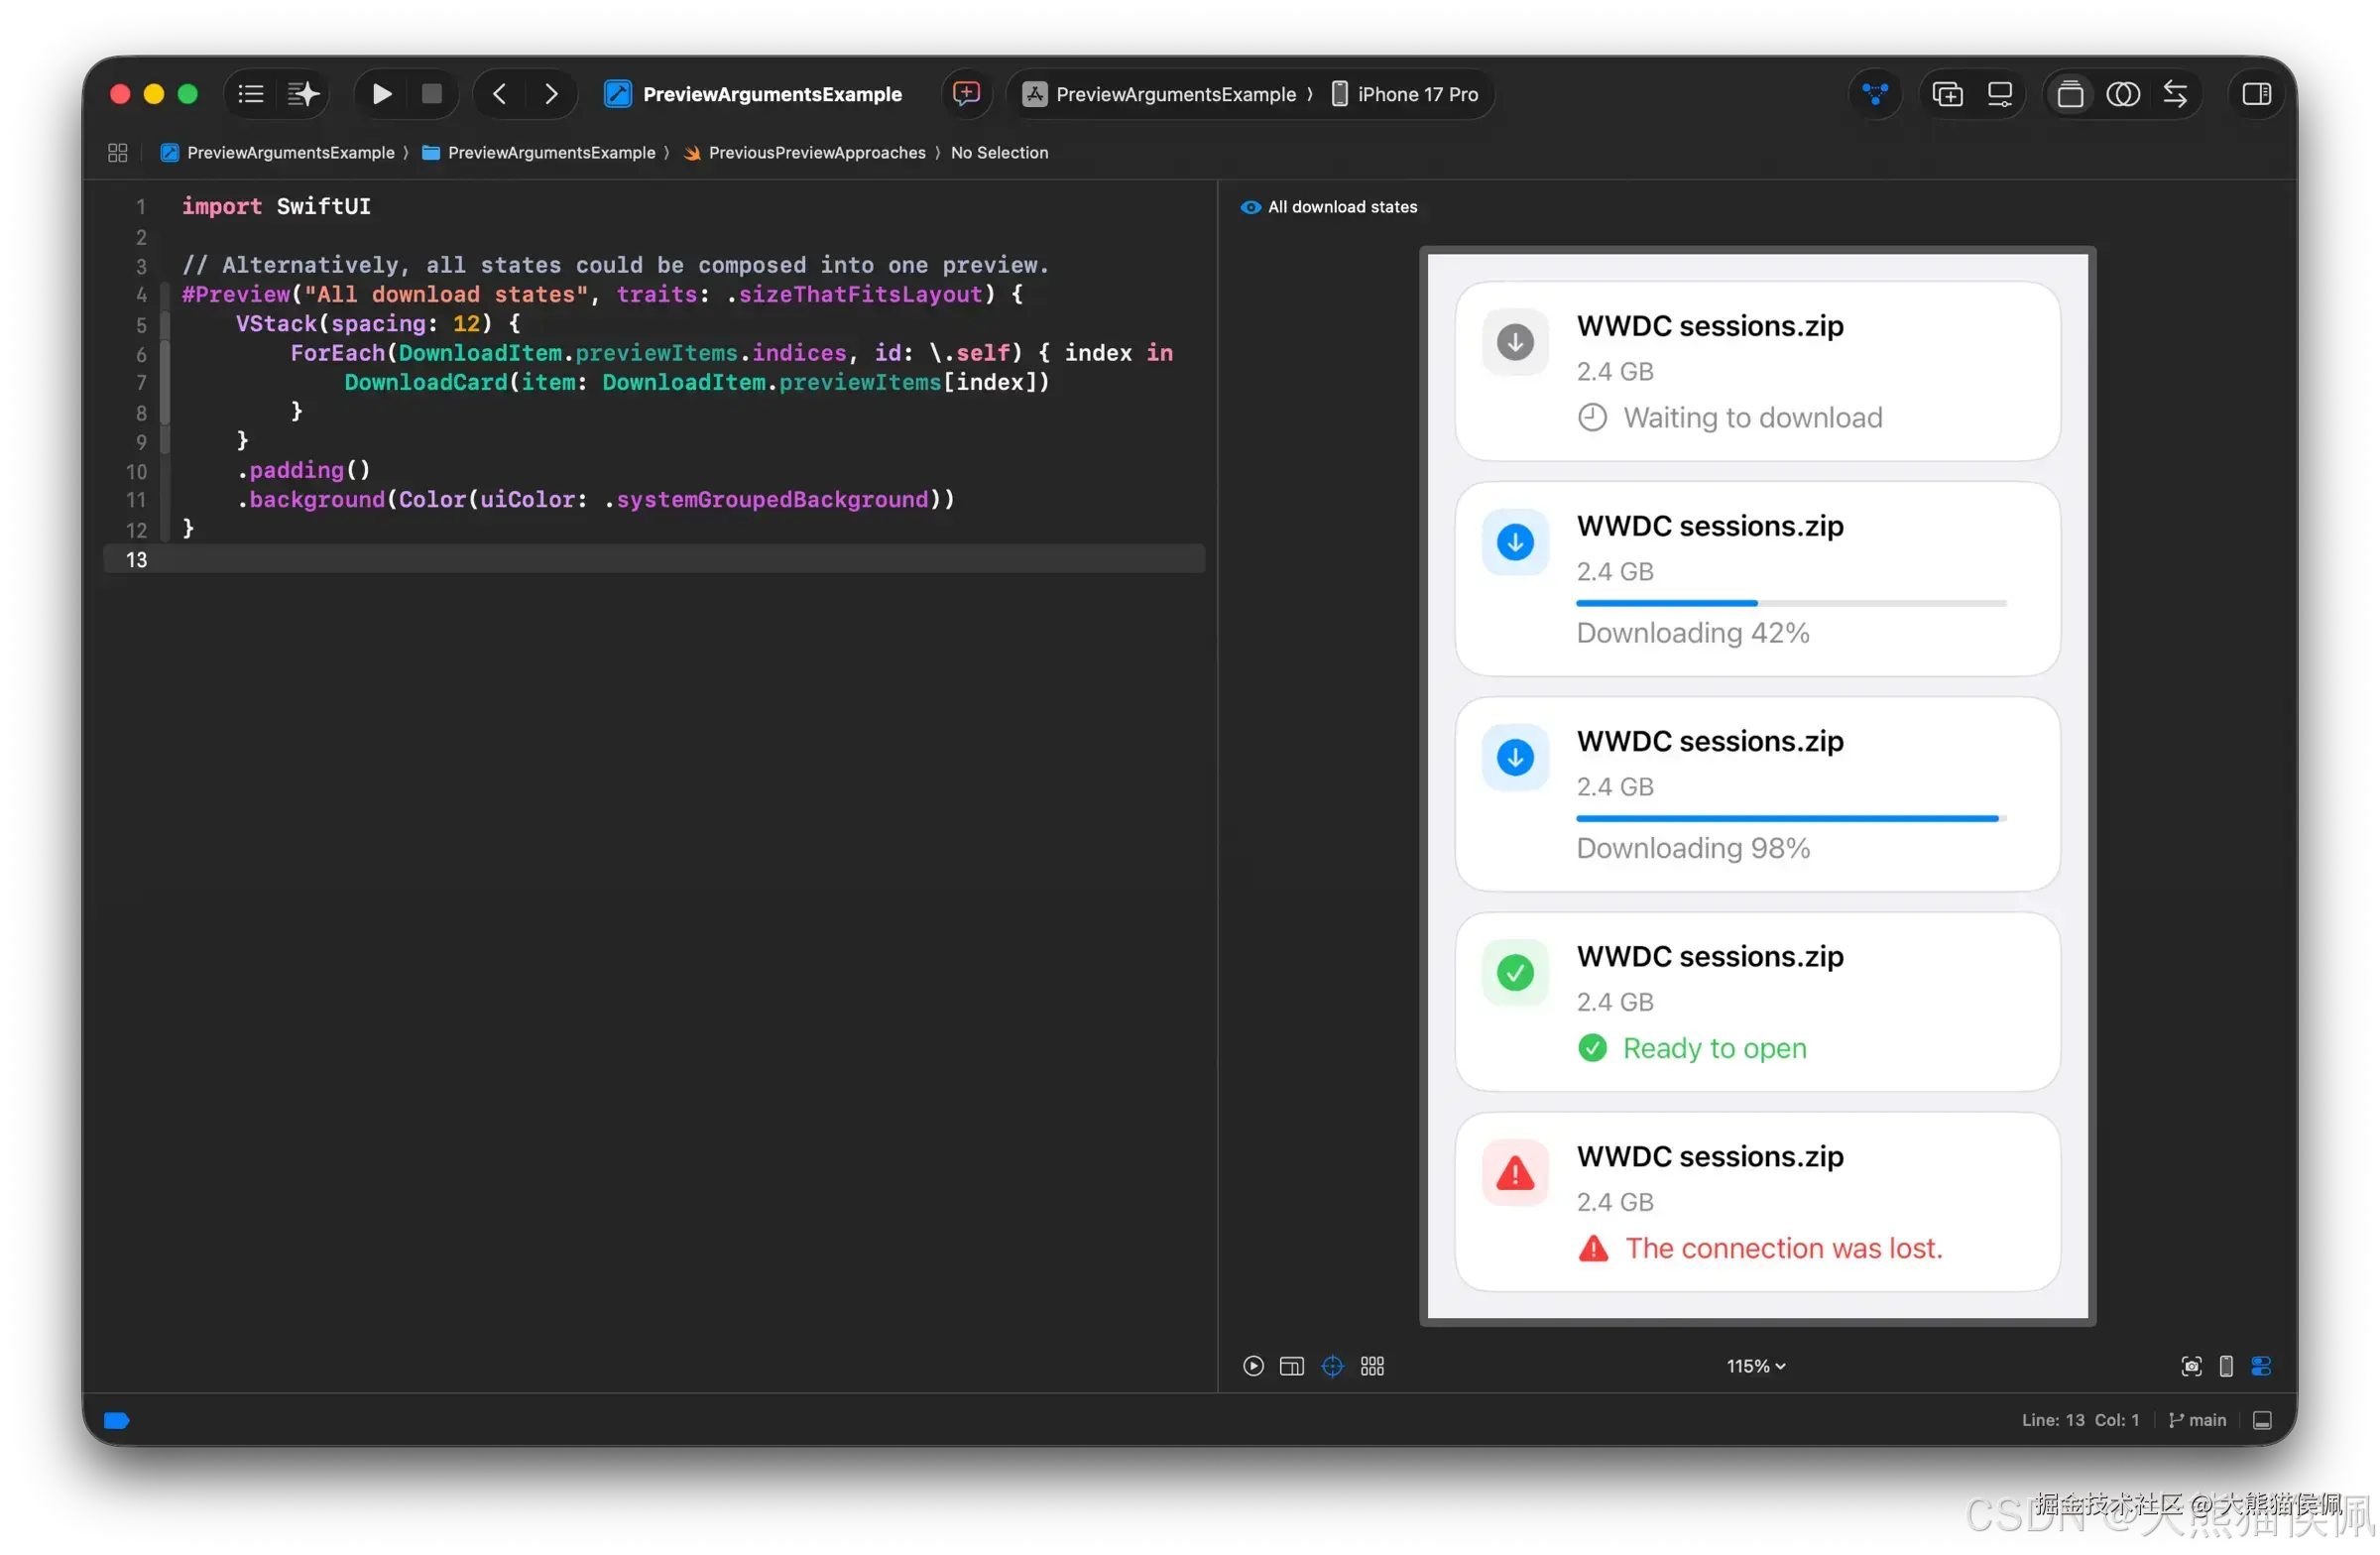The image size is (2380, 1555).
Task: Click the Library add-window icon
Action: click(x=1947, y=94)
